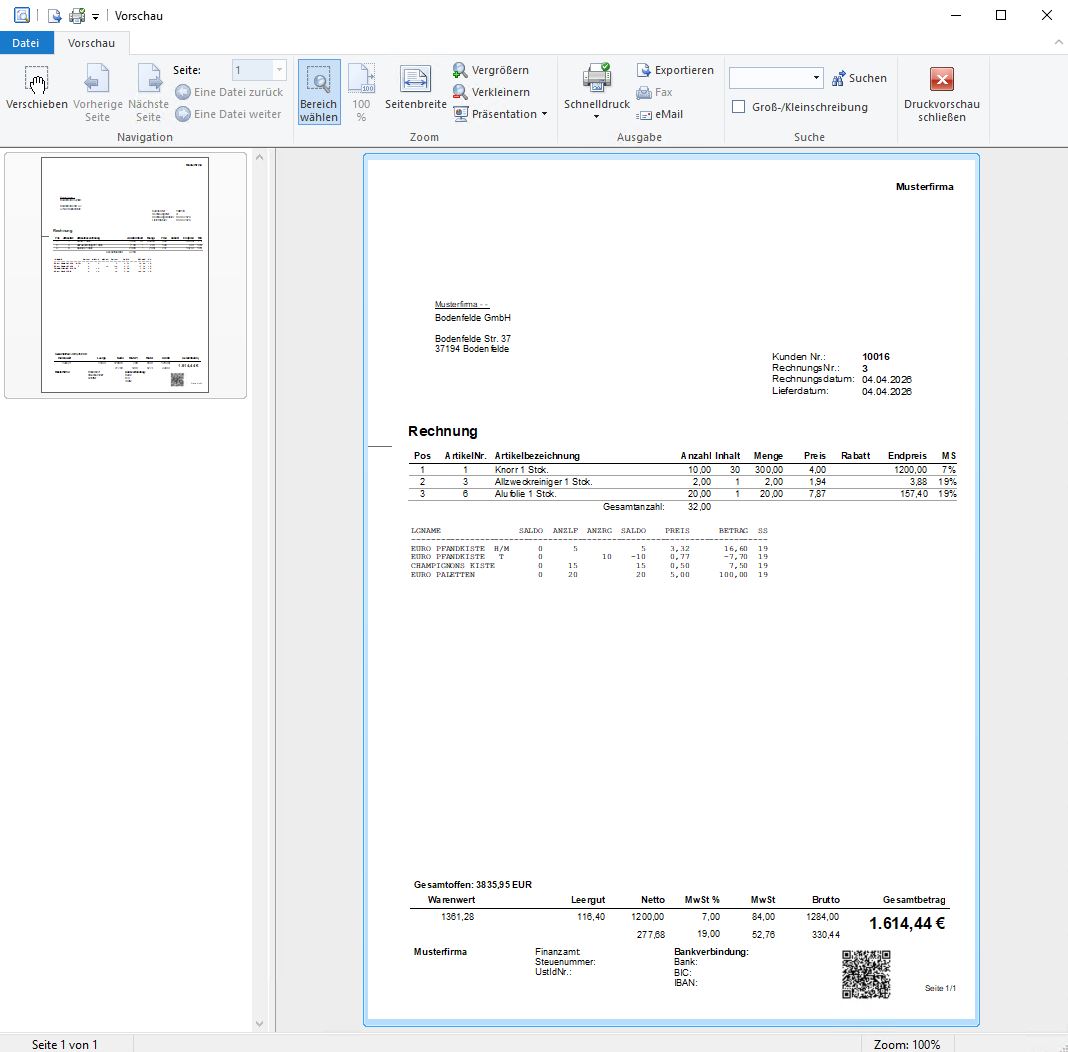Viewport: 1068px width, 1052px height.
Task: Select the page 1 thumbnail
Action: click(125, 275)
